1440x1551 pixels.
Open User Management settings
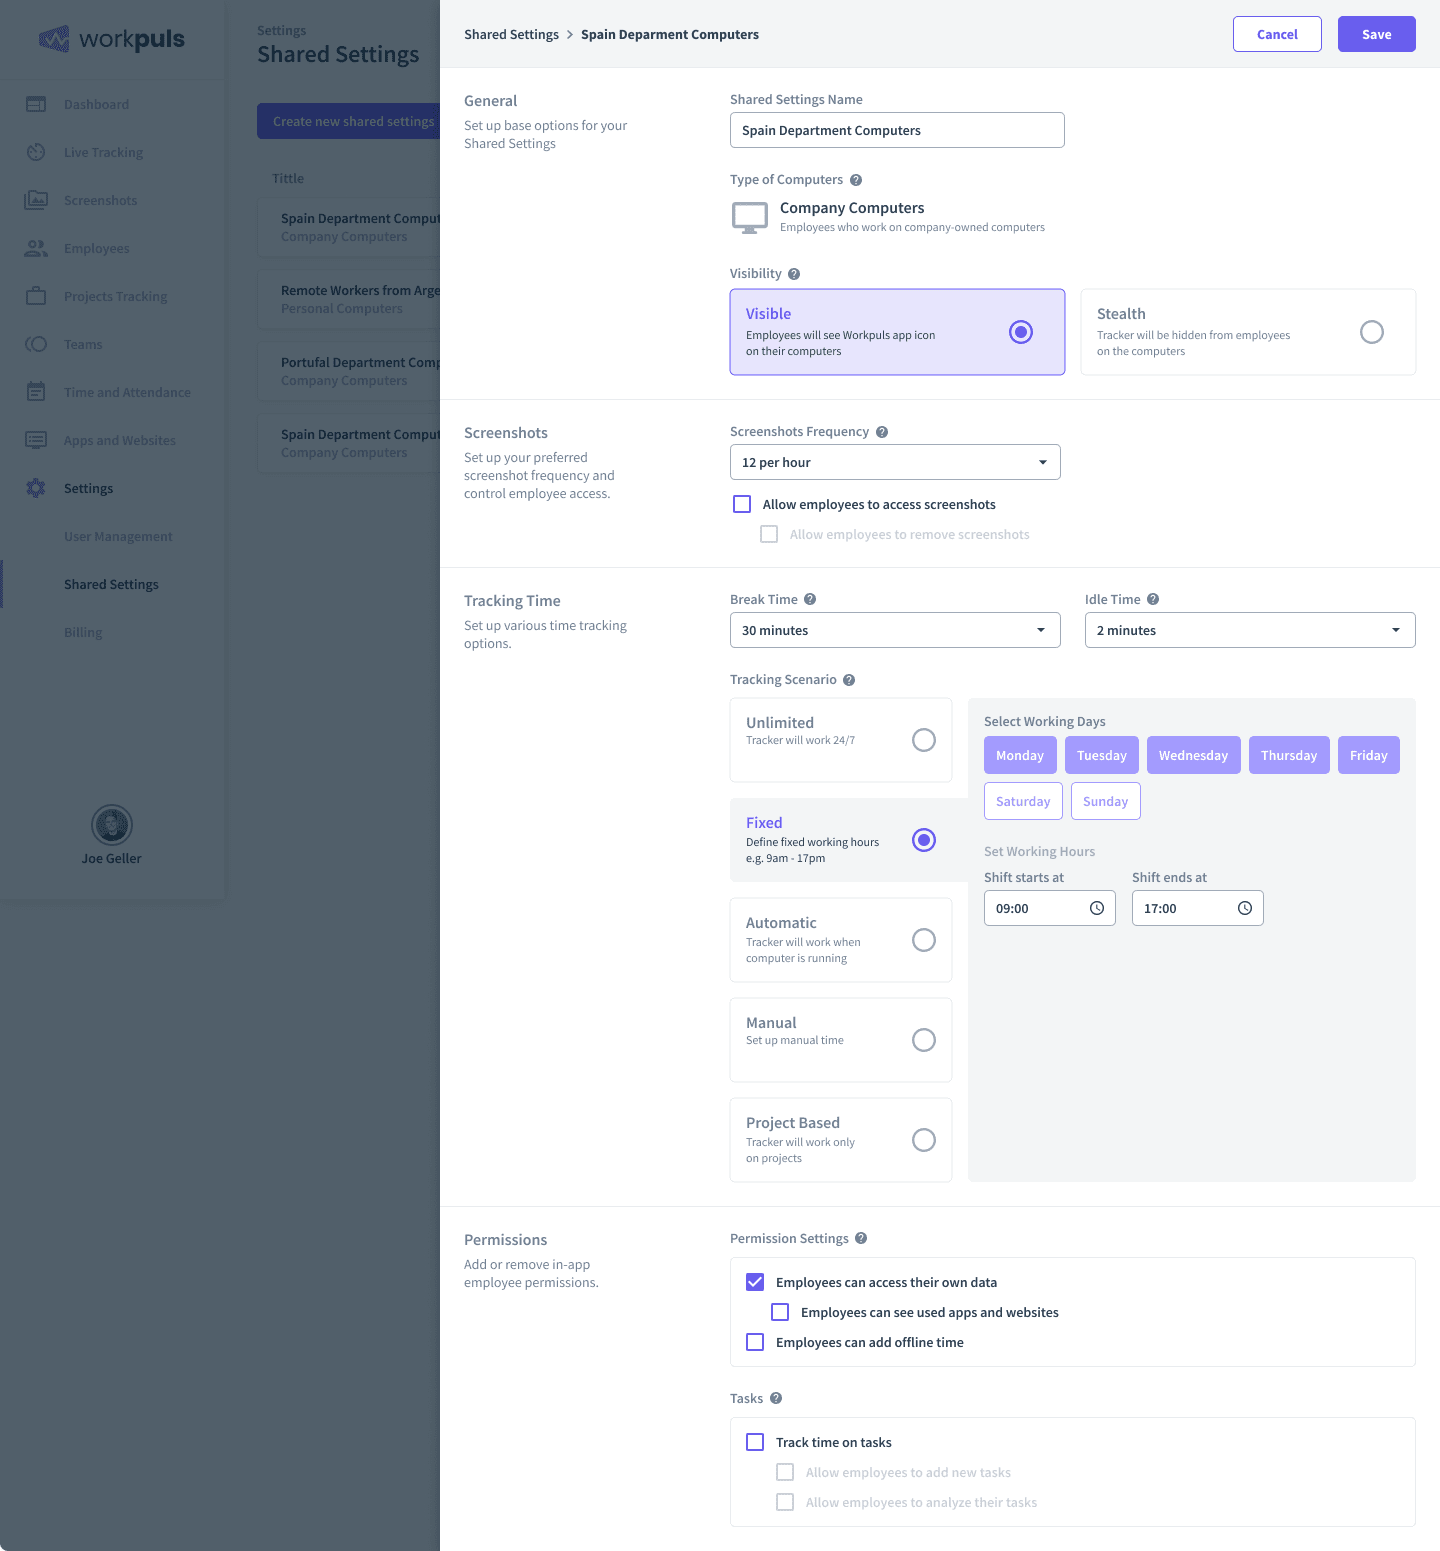(118, 536)
